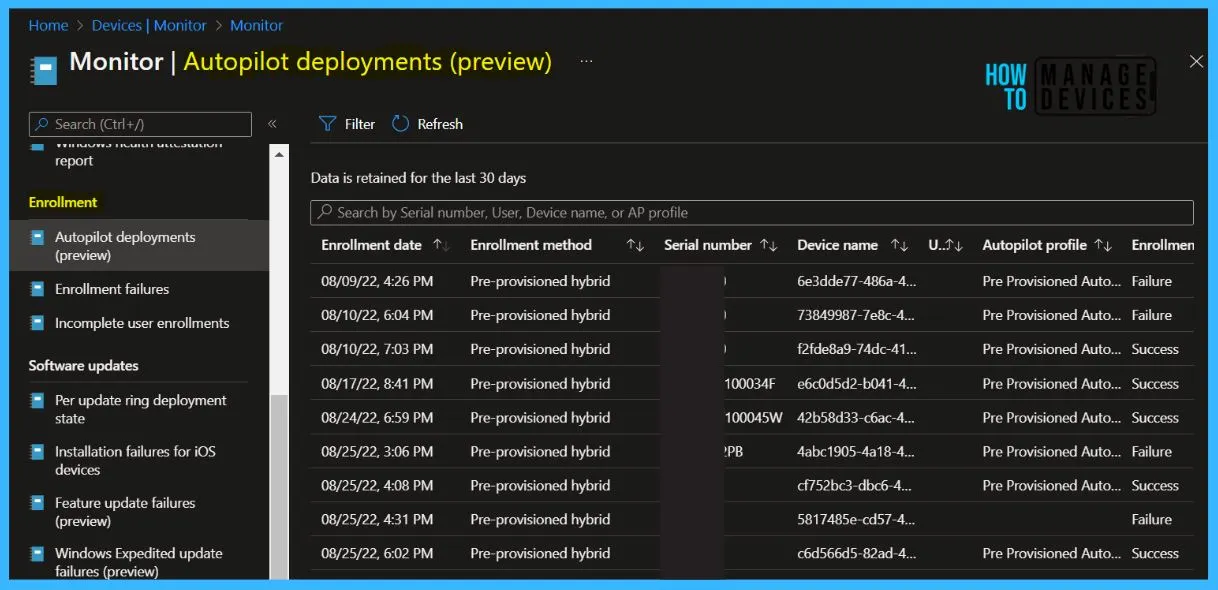Open the Home breadcrumb link
Screen dimensions: 1218x590
(x=48, y=25)
